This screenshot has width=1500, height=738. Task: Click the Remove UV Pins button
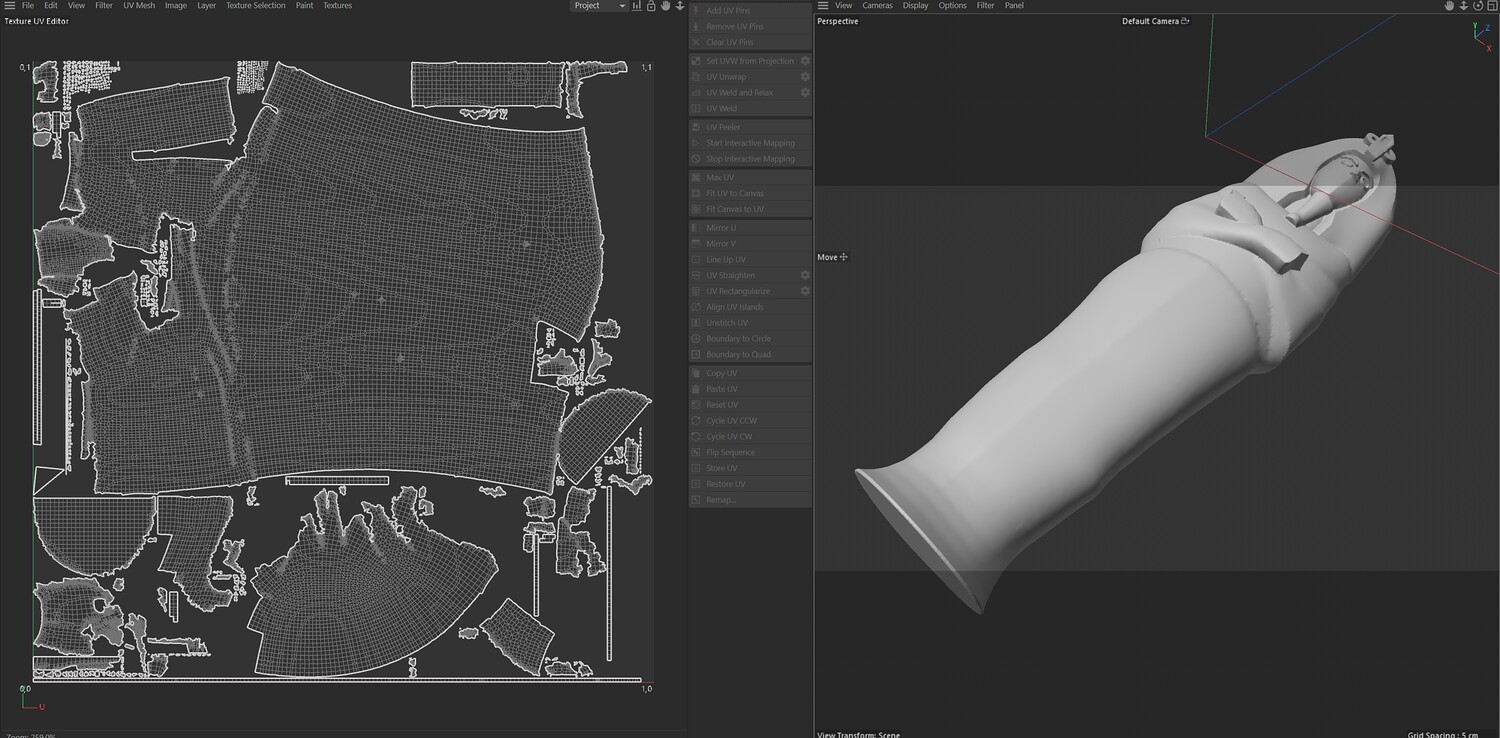pyautogui.click(x=750, y=27)
